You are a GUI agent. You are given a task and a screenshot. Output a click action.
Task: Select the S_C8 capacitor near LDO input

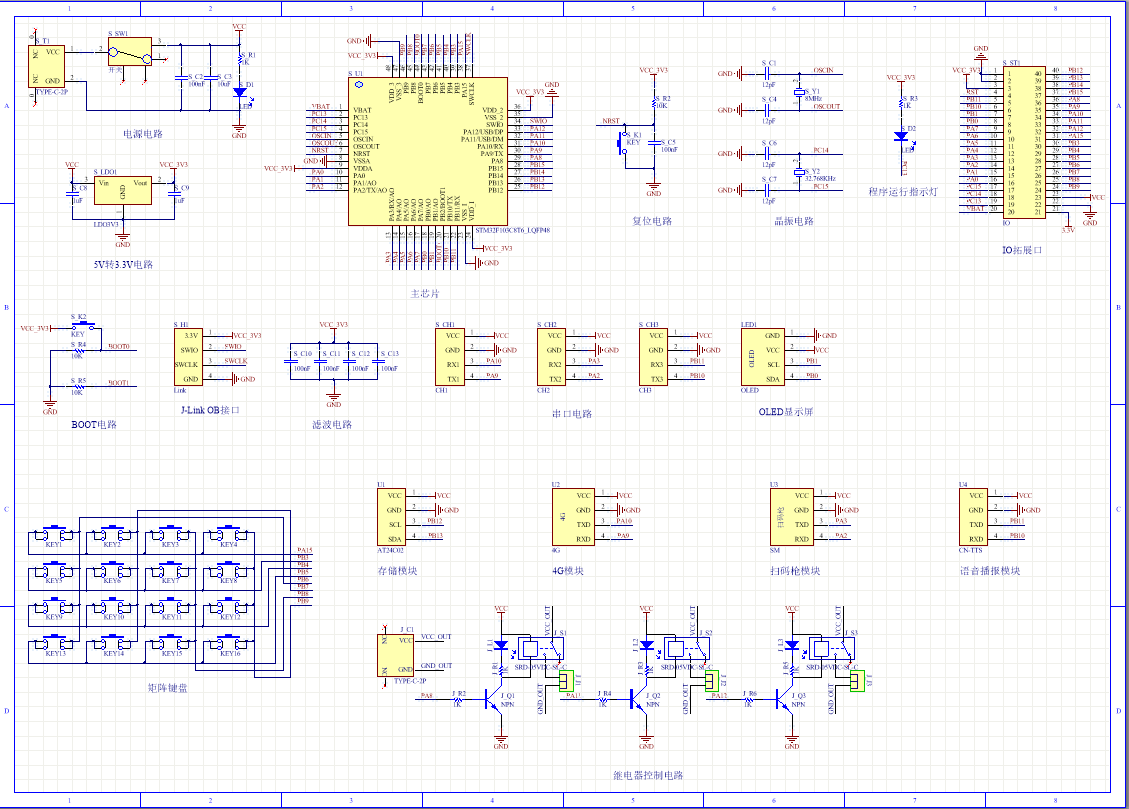click(x=72, y=193)
